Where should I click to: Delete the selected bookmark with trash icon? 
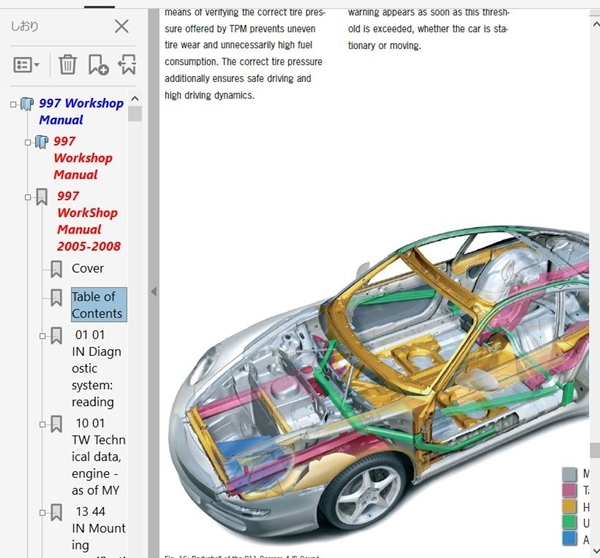(68, 64)
